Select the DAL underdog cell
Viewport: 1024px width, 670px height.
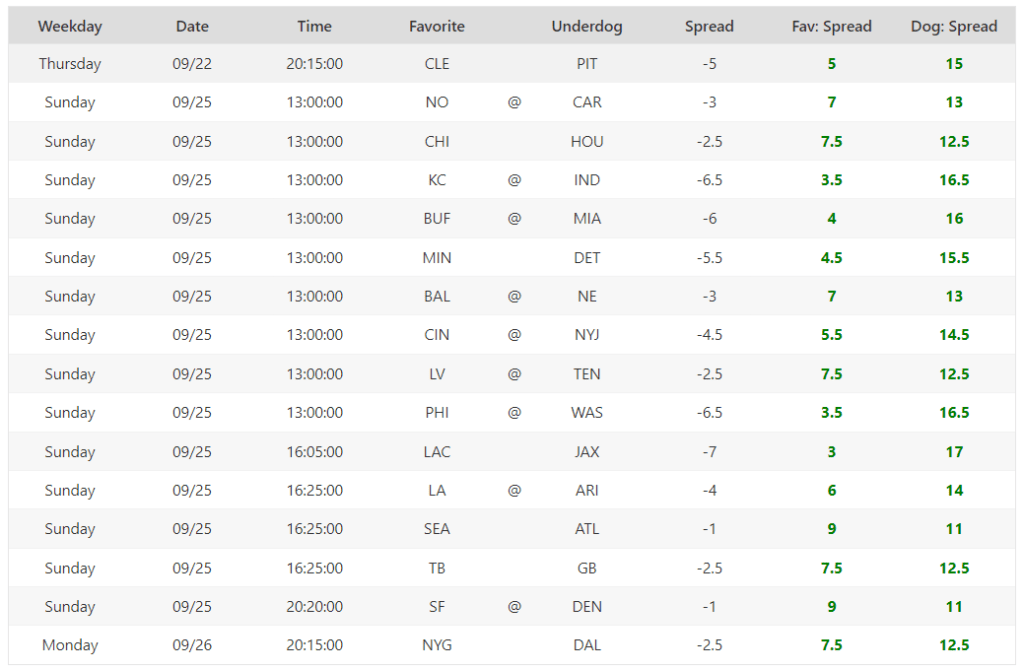(x=587, y=645)
